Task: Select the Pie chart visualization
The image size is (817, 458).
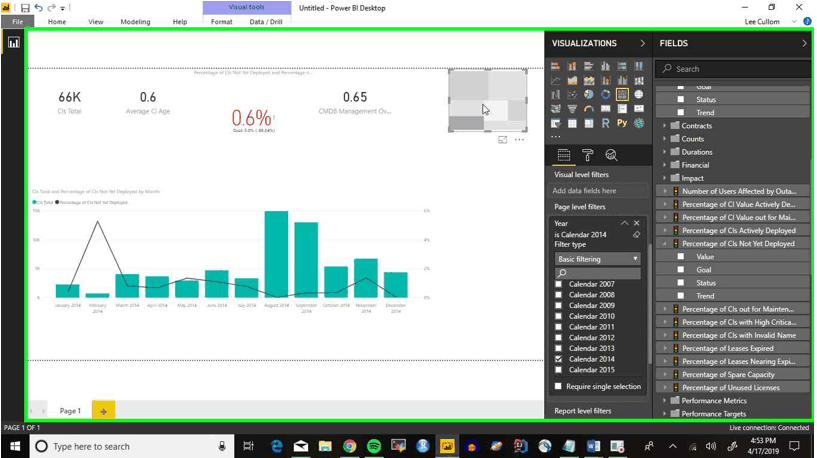Action: pyautogui.click(x=589, y=94)
